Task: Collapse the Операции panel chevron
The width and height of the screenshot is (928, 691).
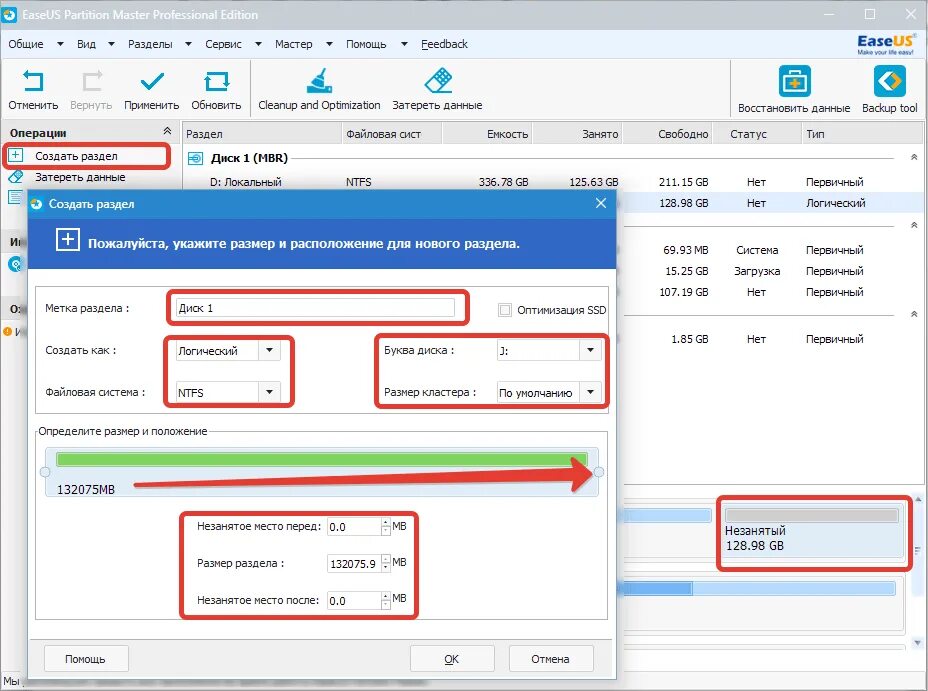Action: click(x=167, y=131)
